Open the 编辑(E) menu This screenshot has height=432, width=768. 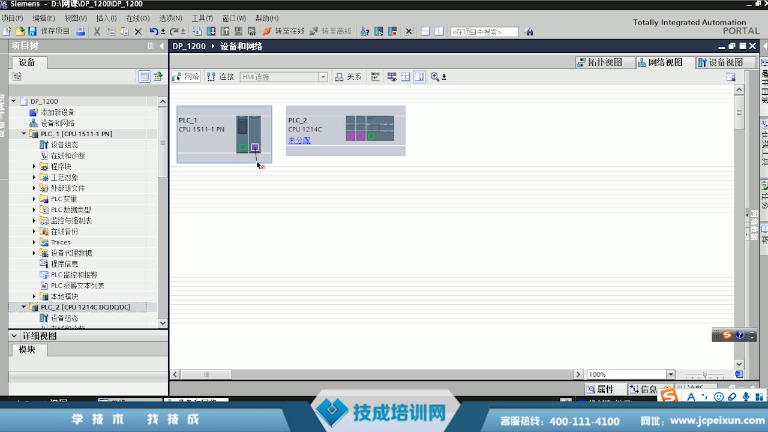(44, 18)
